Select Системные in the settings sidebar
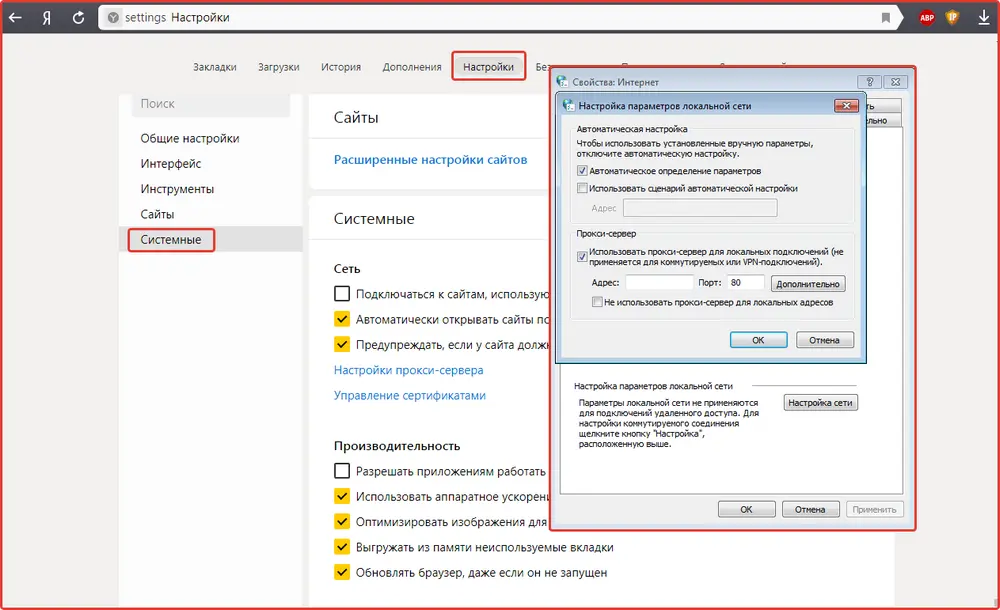This screenshot has height=610, width=1000. tap(171, 240)
